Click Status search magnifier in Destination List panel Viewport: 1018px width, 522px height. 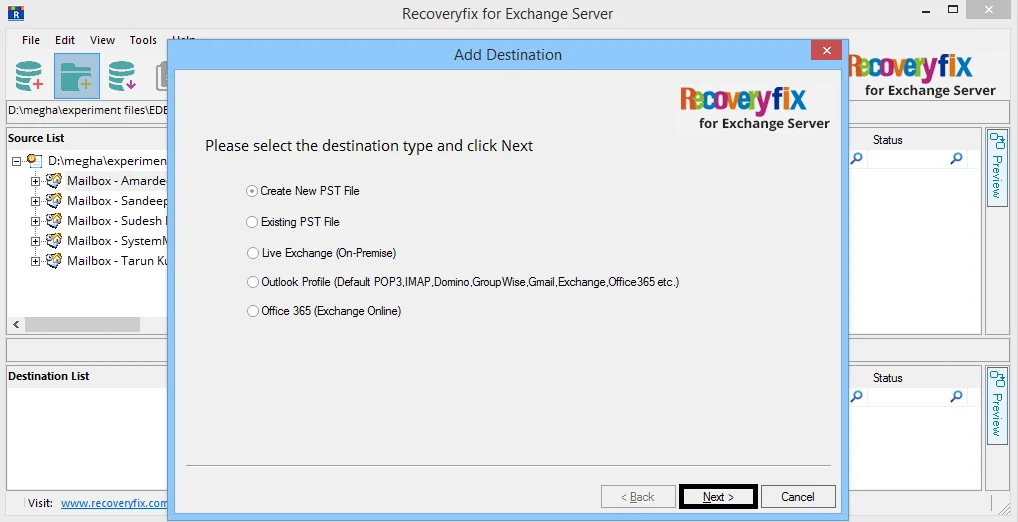(956, 396)
